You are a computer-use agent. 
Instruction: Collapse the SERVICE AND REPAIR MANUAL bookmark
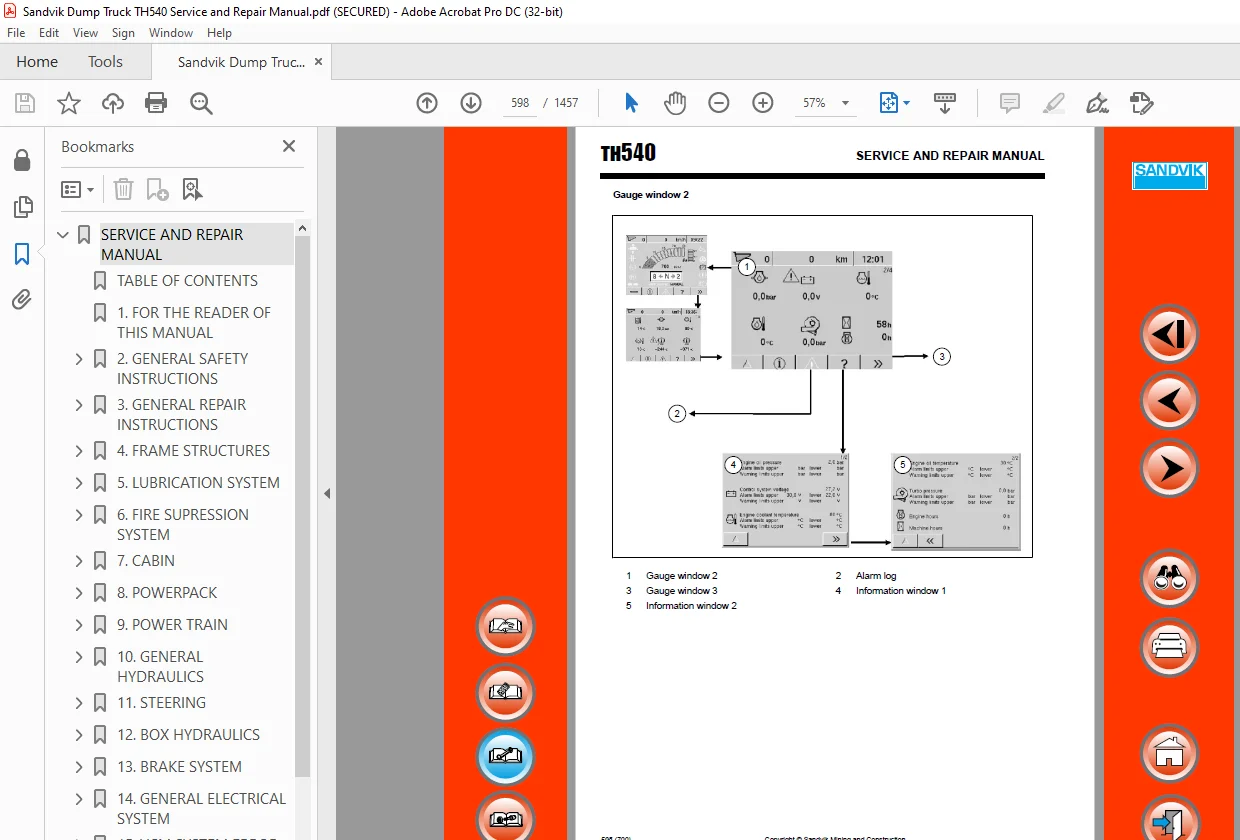(63, 235)
